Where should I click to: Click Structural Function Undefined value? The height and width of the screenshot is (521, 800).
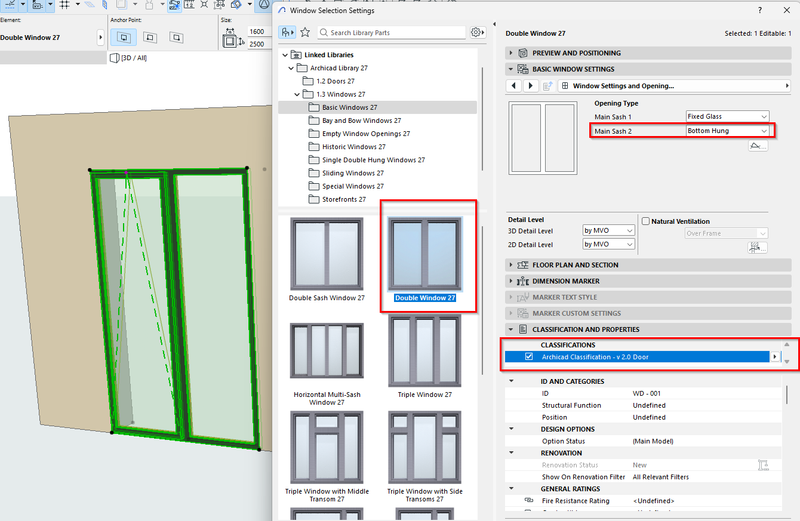(x=649, y=405)
